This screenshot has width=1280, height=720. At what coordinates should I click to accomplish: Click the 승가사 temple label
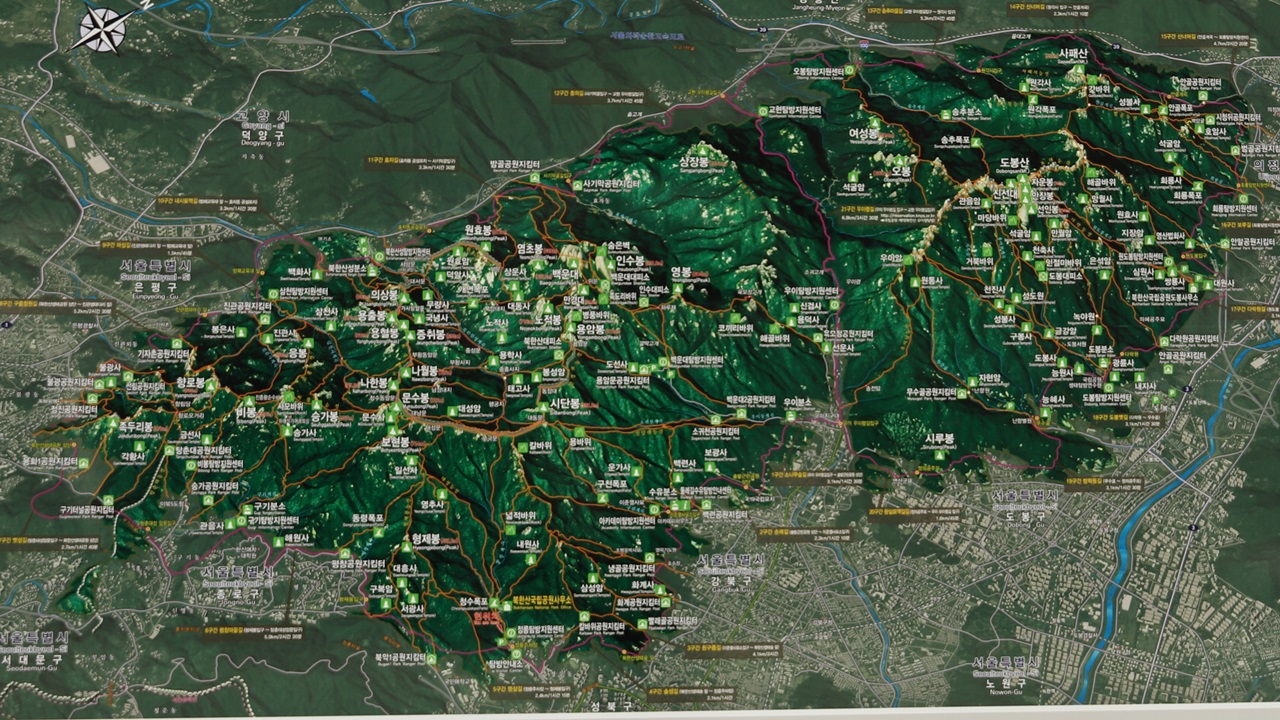point(304,433)
